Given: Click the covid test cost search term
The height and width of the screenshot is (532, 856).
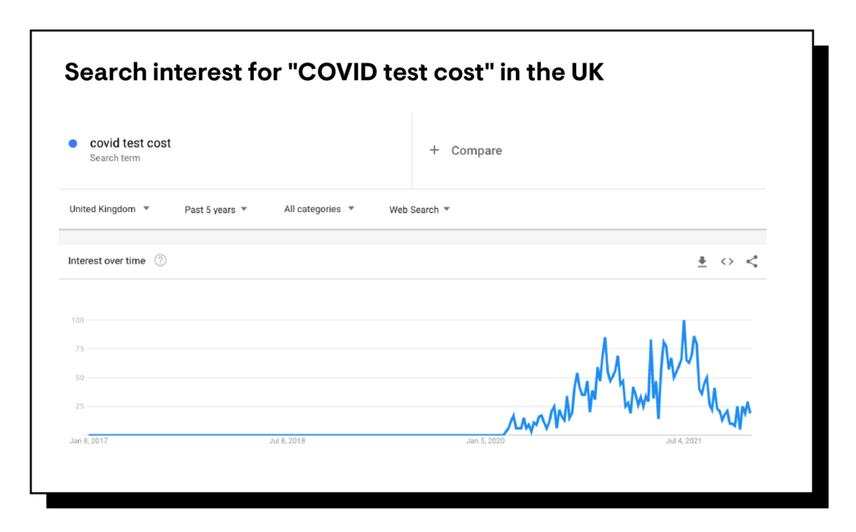Looking at the screenshot, I should tap(130, 143).
